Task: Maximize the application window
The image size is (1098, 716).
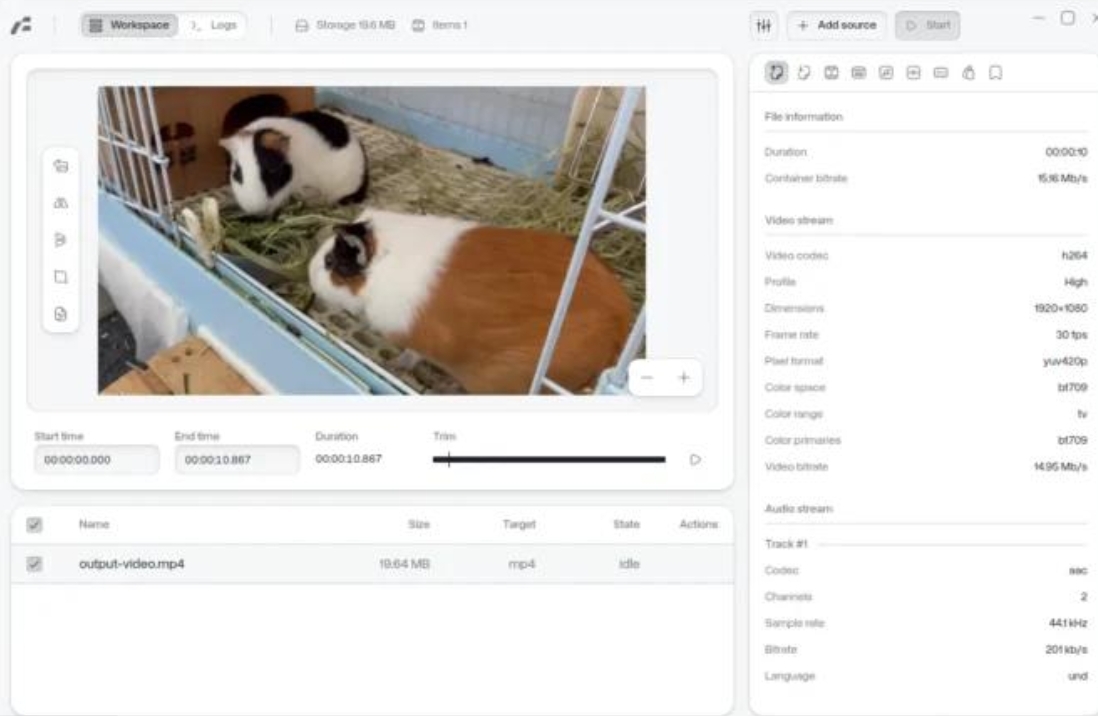Action: pyautogui.click(x=1068, y=18)
